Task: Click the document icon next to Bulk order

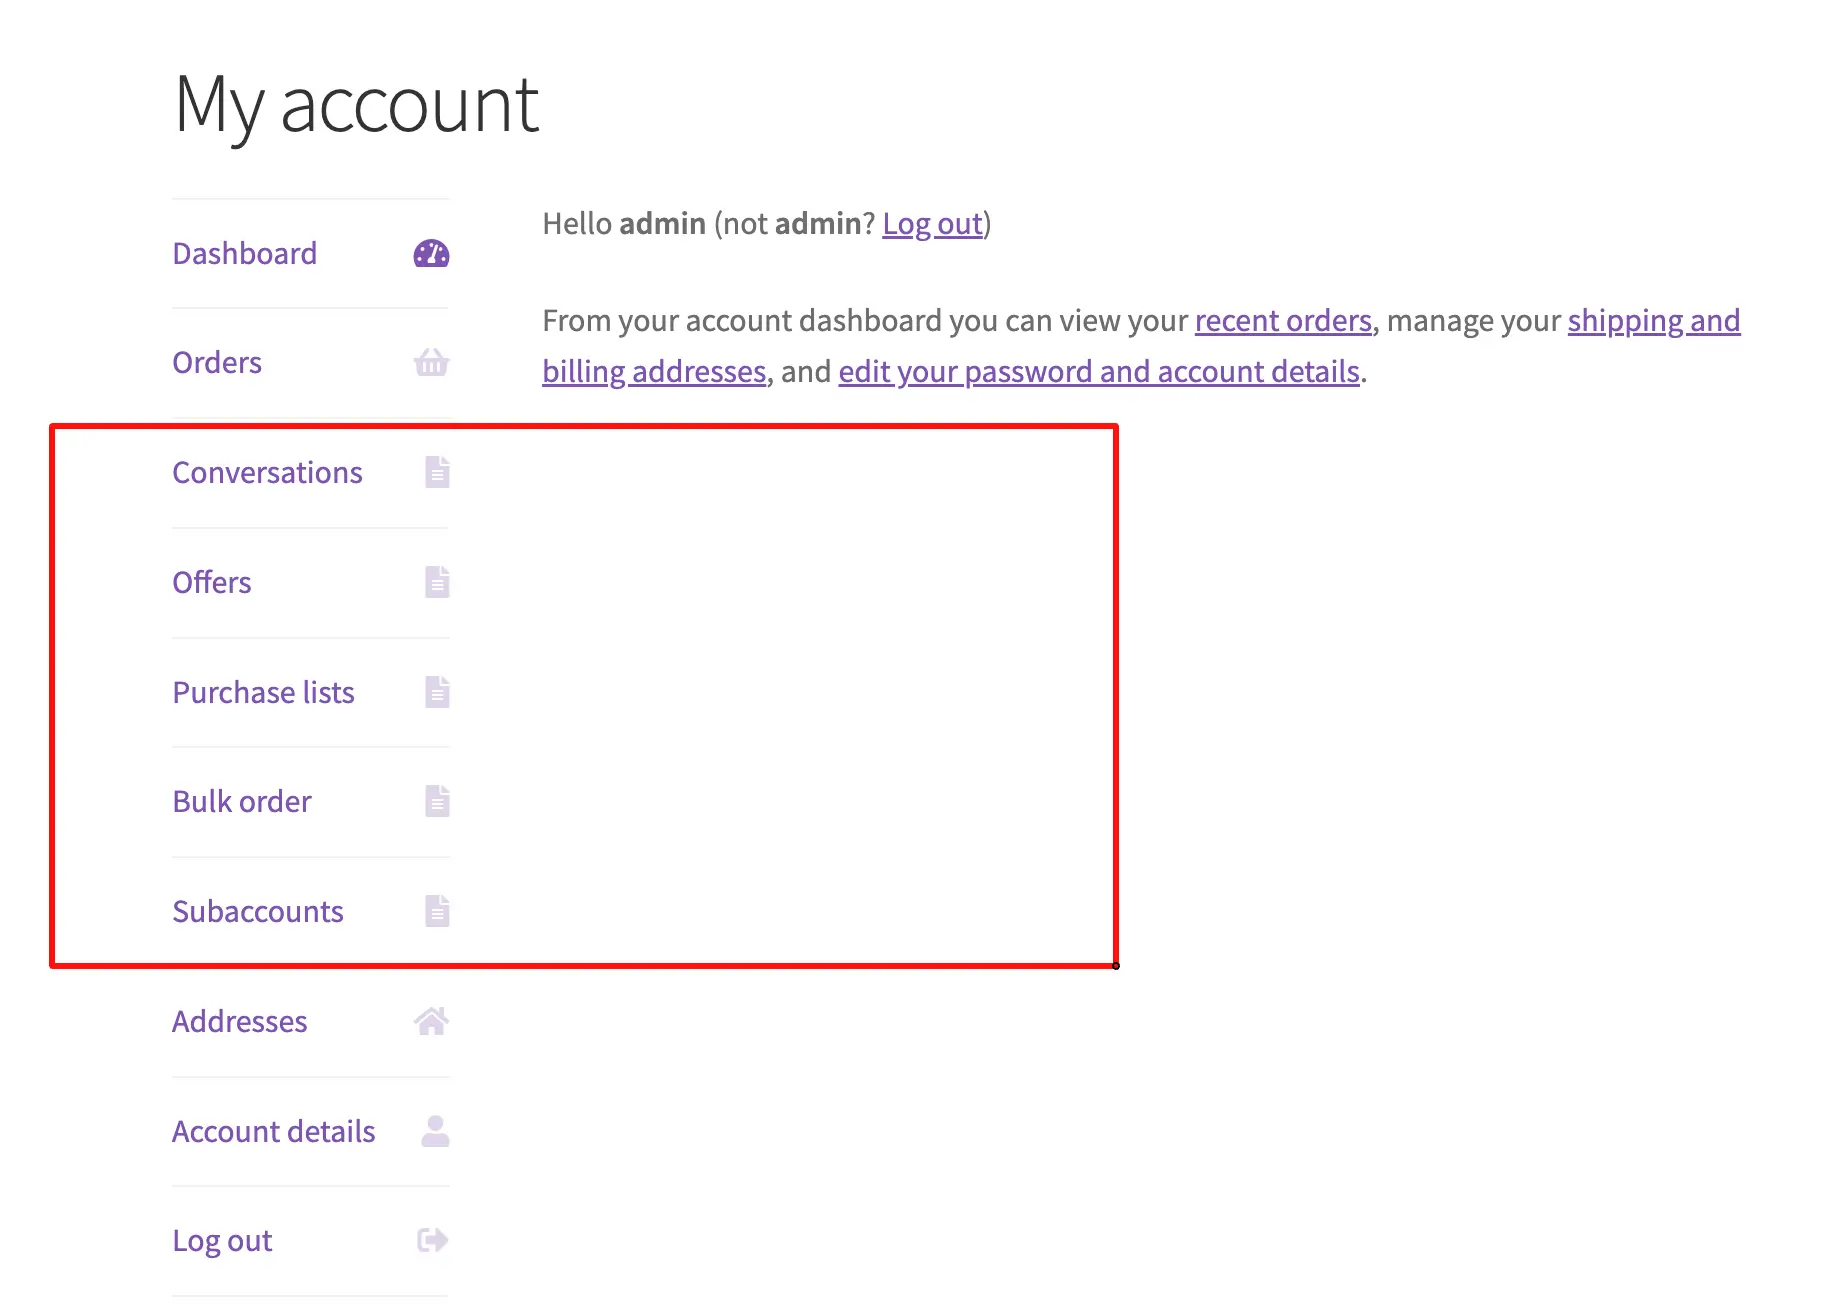Action: 437,801
